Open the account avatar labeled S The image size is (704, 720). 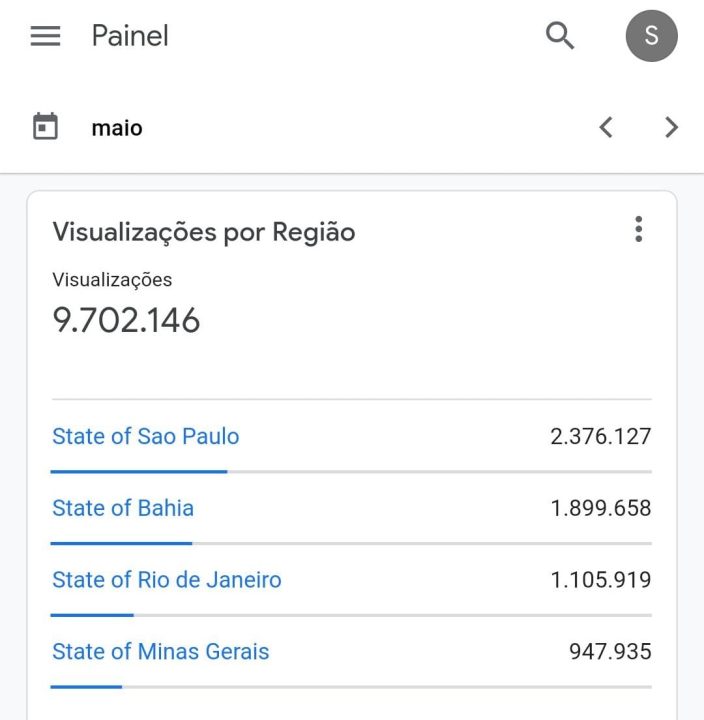651,36
